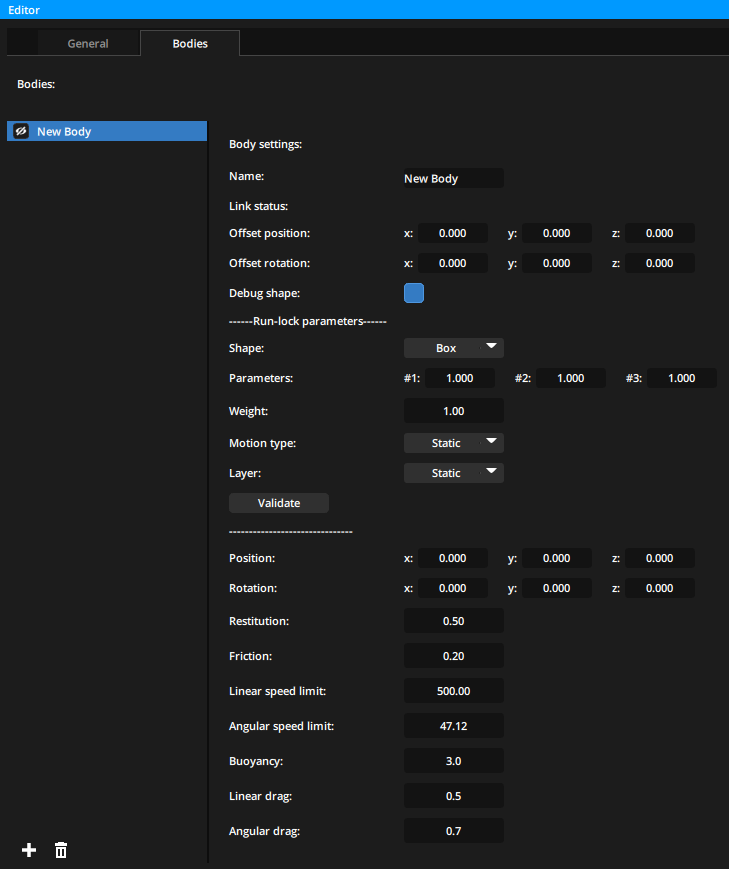
Task: Click the Restitution field showing 0.50
Action: [x=453, y=620]
